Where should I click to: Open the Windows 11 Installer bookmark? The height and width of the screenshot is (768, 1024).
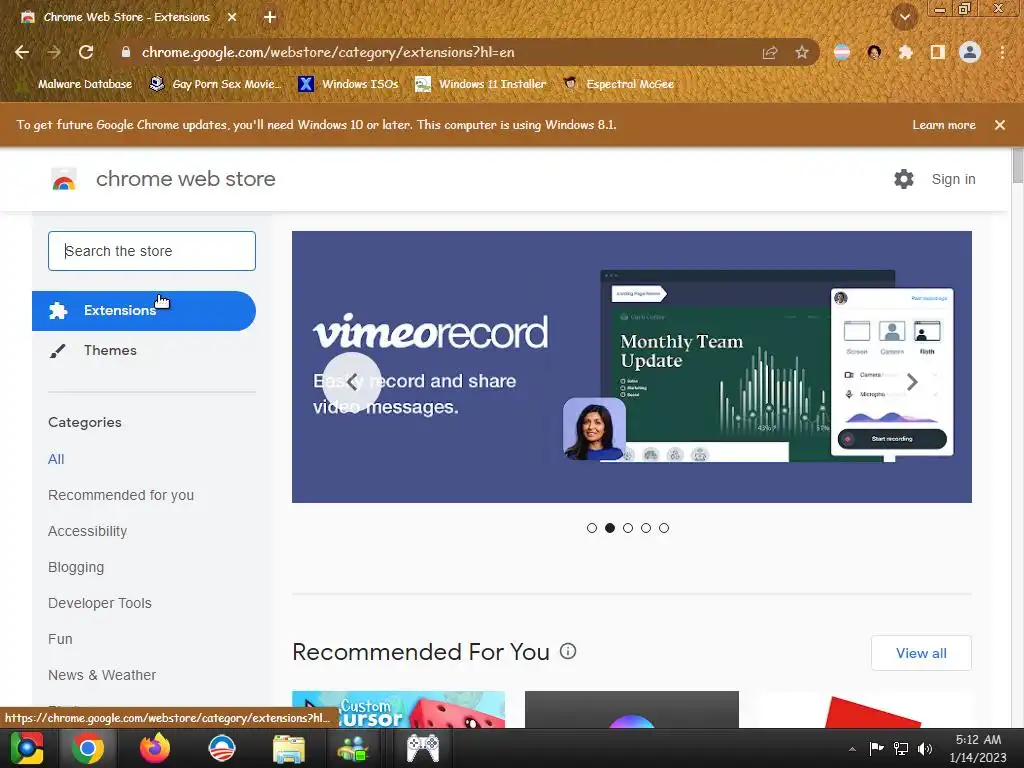[x=481, y=84]
